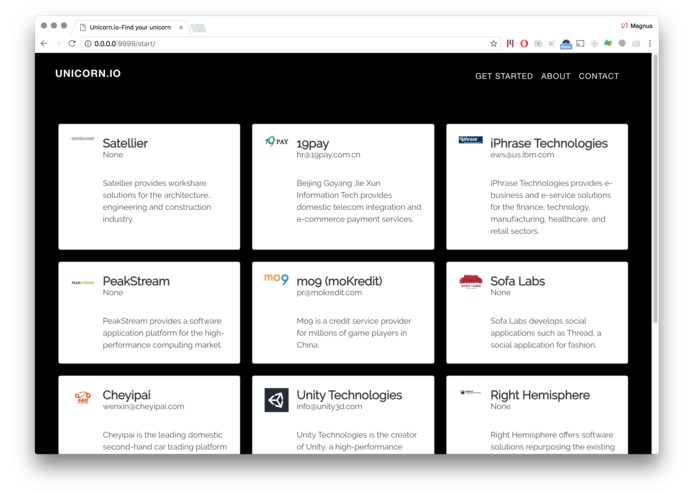Viewport: 695px width, 494px height.
Task: Bookmark this page with the star icon
Action: (x=493, y=43)
